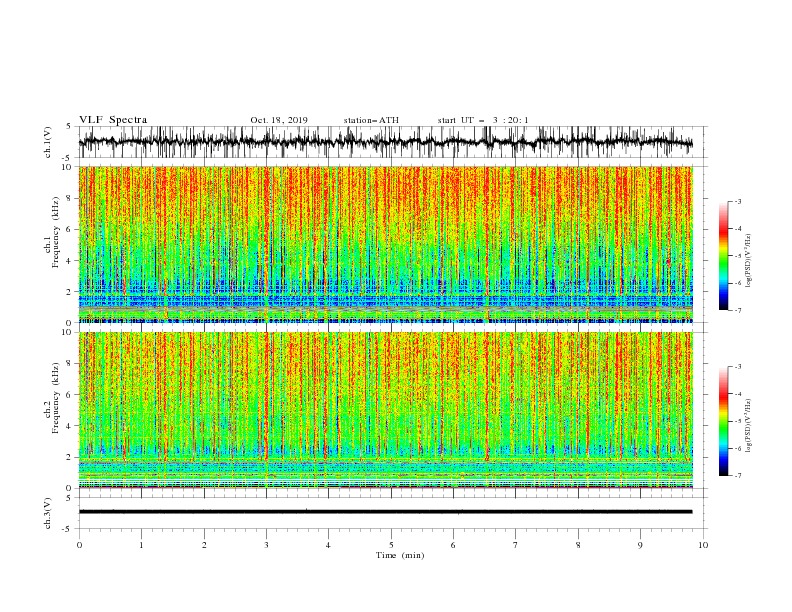This screenshot has height=612, width=792.
Task: Click the time axis tick label "6"
Action: point(453,545)
